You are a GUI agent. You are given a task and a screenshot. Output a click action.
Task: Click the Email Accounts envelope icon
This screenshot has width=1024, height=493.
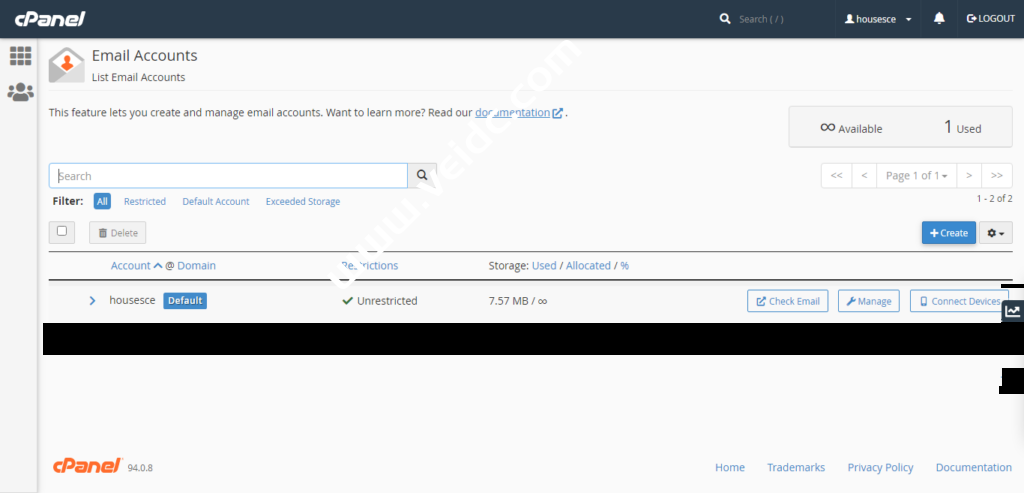pyautogui.click(x=66, y=64)
